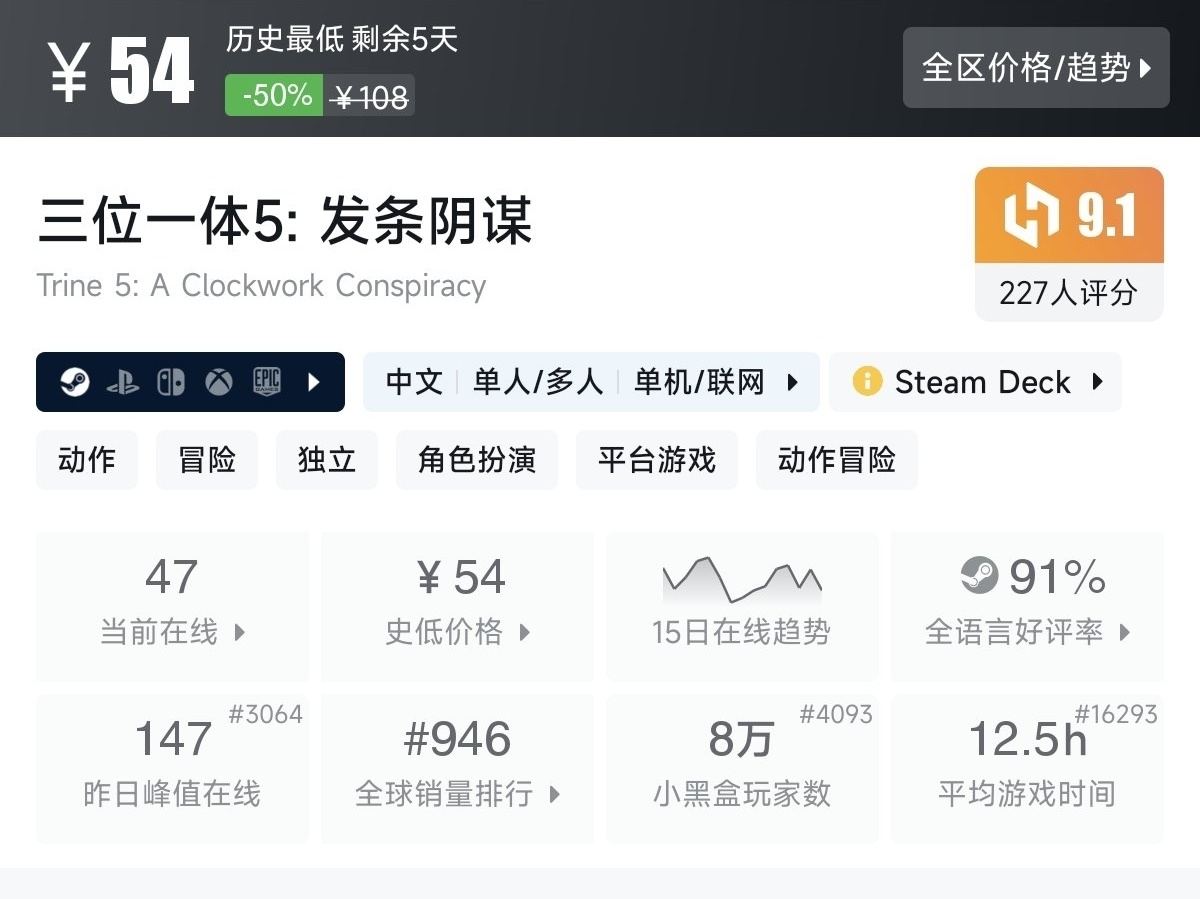Viewport: 1200px width, 899px height.
Task: Click the #4093 rank label
Action: [x=836, y=714]
